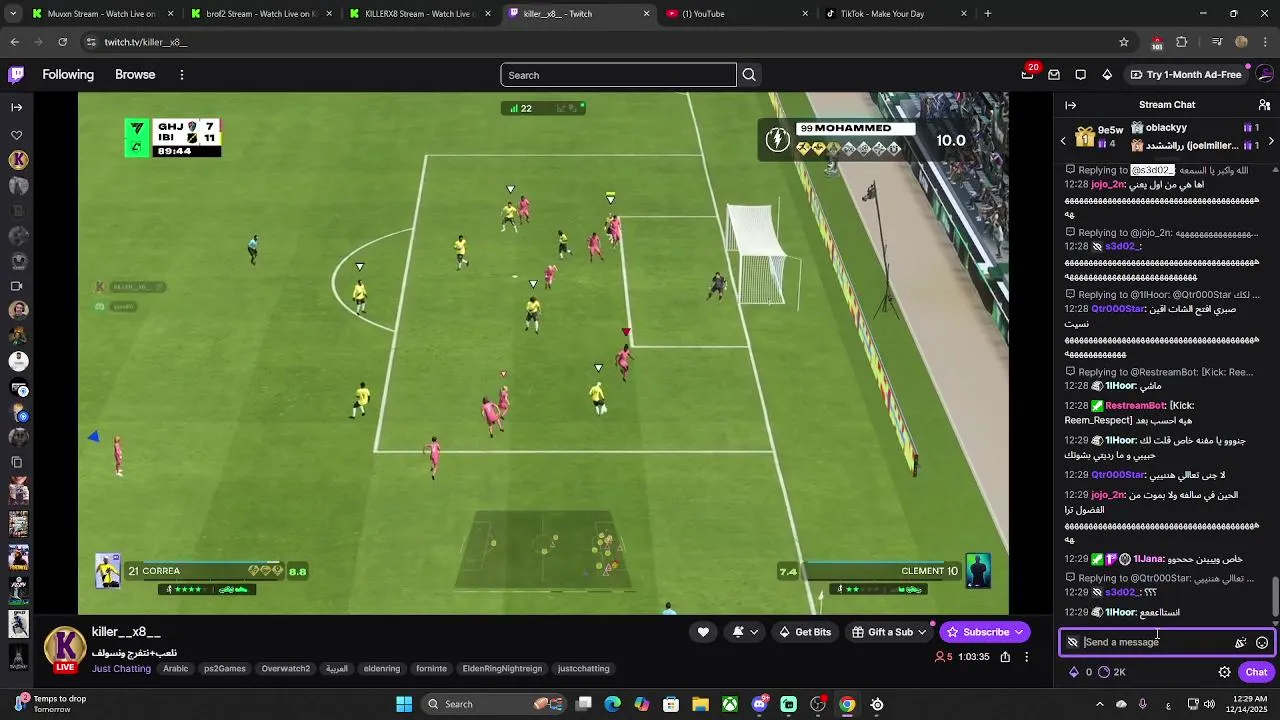
Task: Click the Twitch search field
Action: pyautogui.click(x=619, y=75)
